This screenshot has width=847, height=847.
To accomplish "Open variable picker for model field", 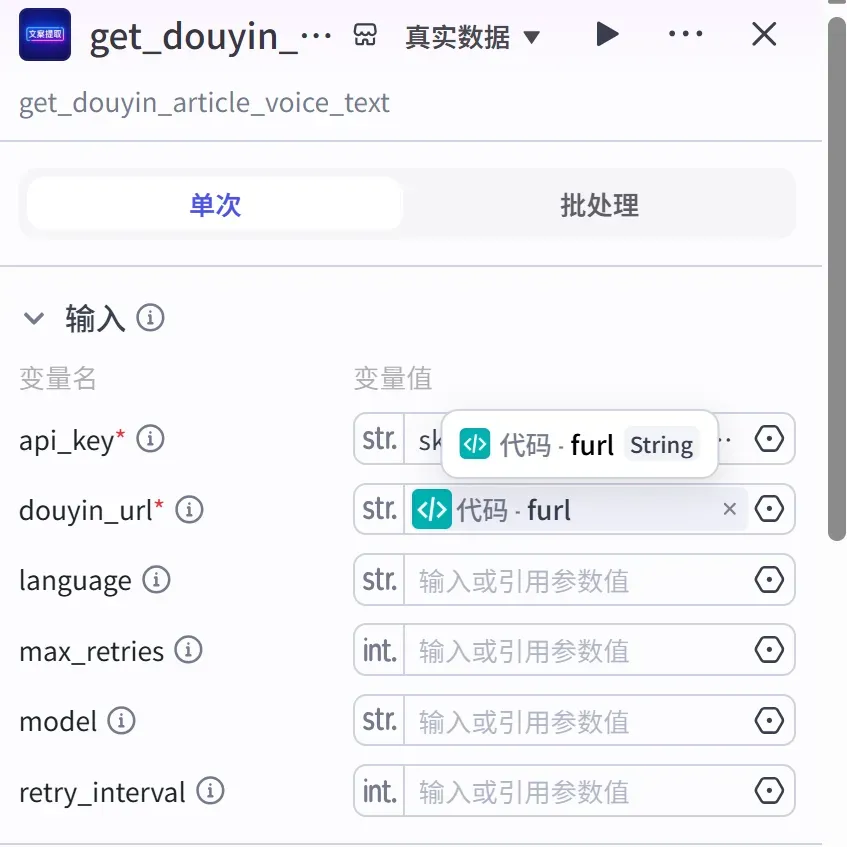I will pyautogui.click(x=769, y=721).
